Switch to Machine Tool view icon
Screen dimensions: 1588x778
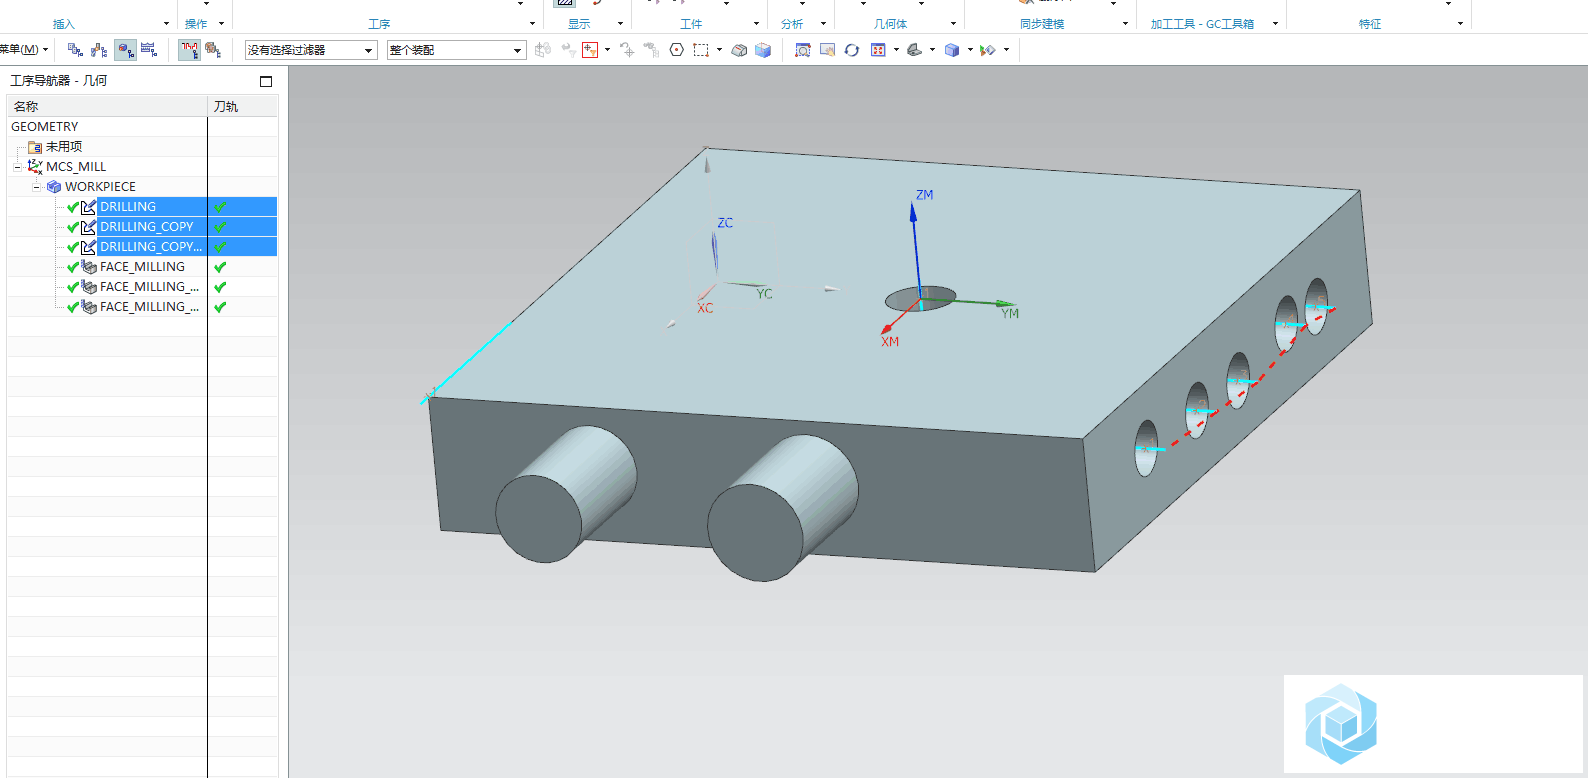(99, 49)
